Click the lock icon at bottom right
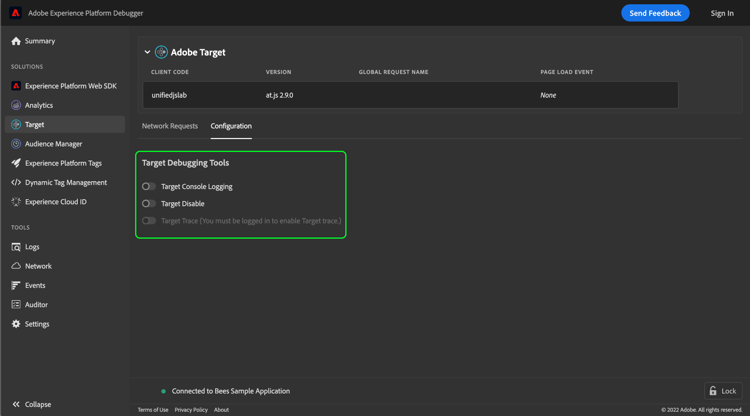This screenshot has width=750, height=416. (713, 391)
